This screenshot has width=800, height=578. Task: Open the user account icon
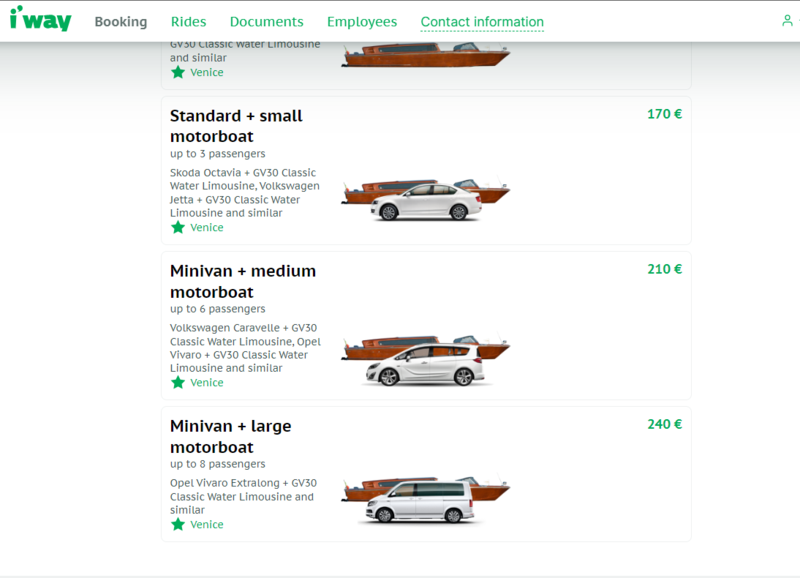click(x=787, y=21)
